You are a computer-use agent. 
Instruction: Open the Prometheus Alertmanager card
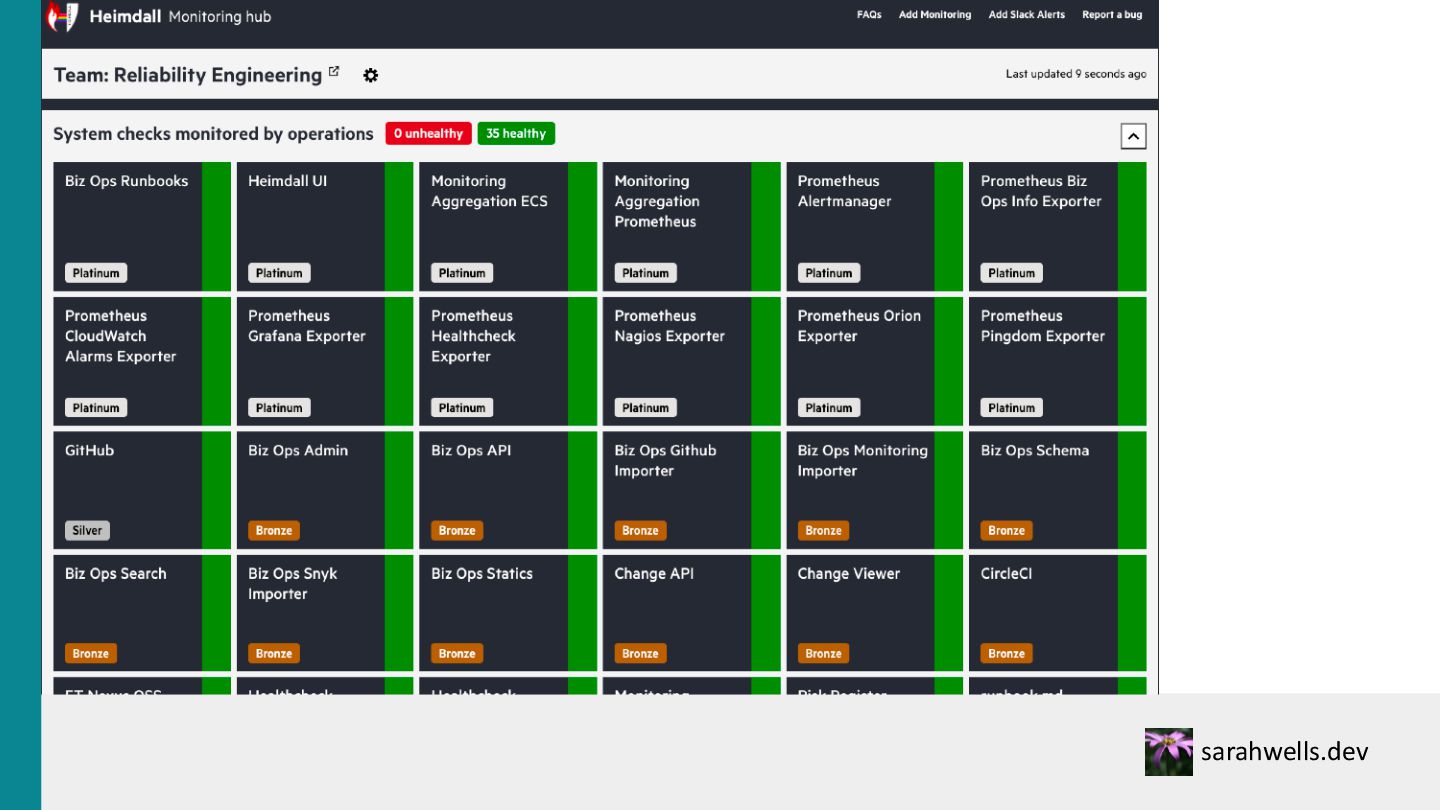pyautogui.click(x=874, y=227)
